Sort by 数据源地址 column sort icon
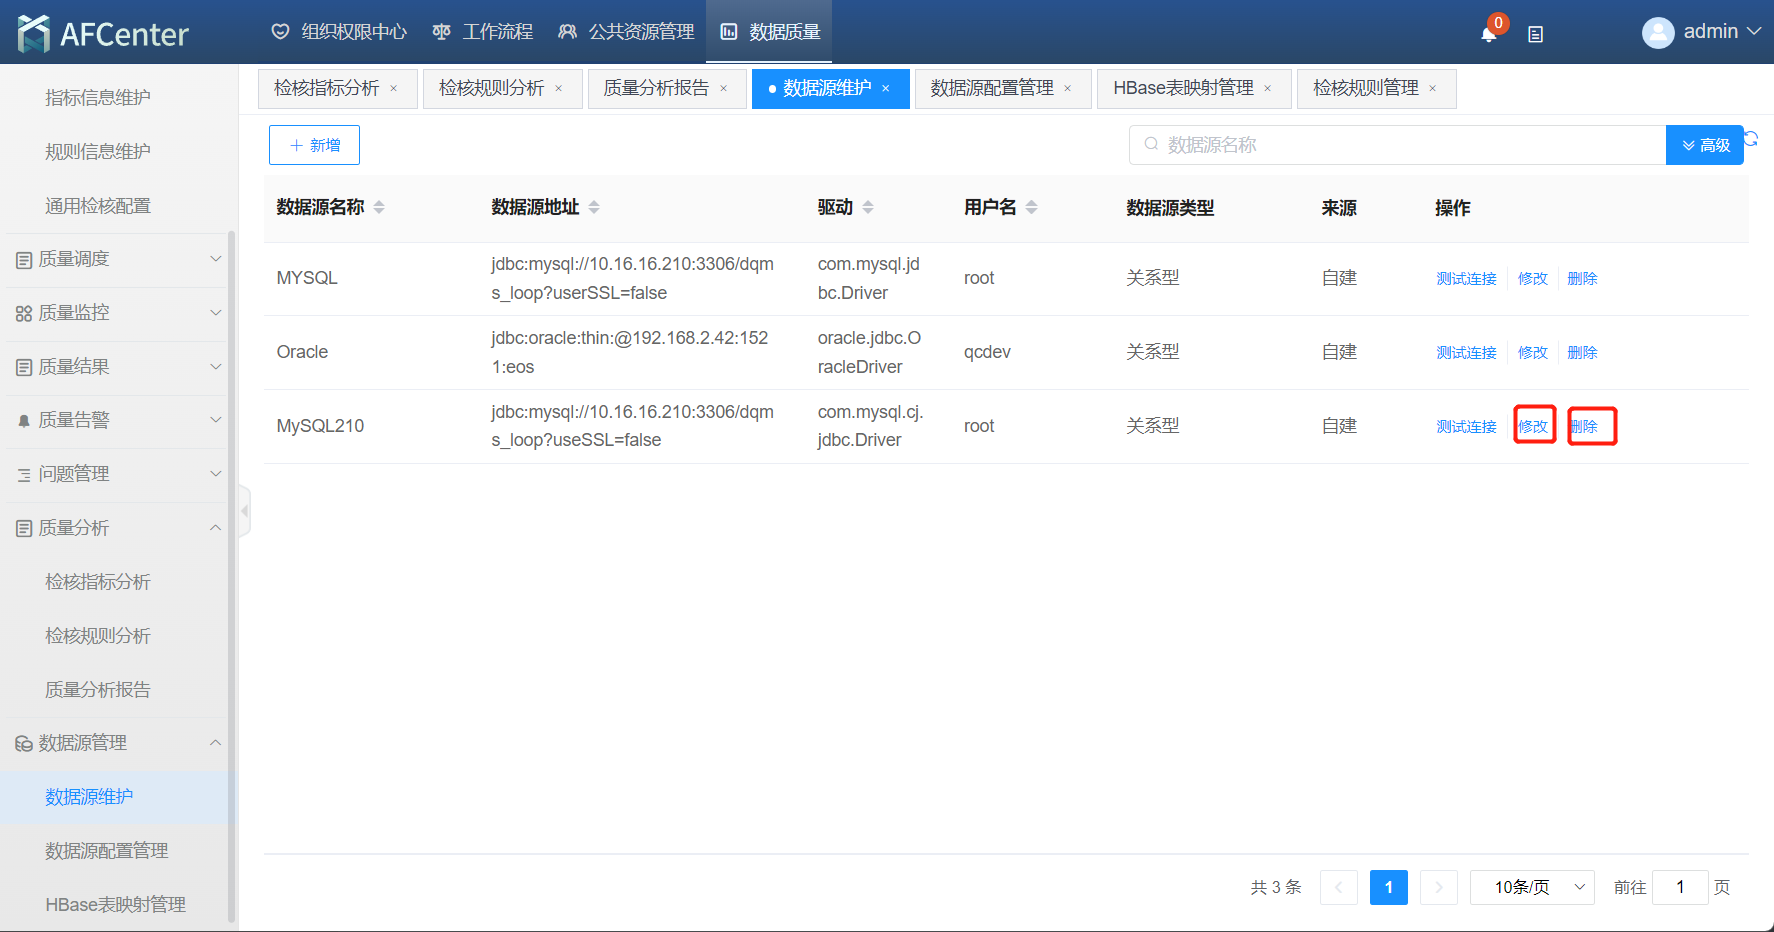Image resolution: width=1774 pixels, height=932 pixels. [x=594, y=207]
